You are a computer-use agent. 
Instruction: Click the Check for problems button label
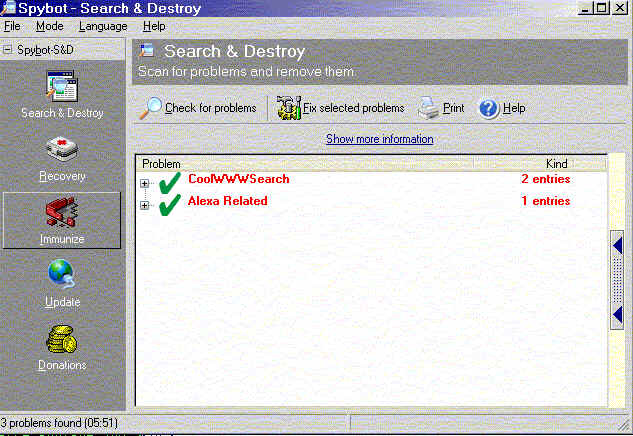tap(211, 108)
